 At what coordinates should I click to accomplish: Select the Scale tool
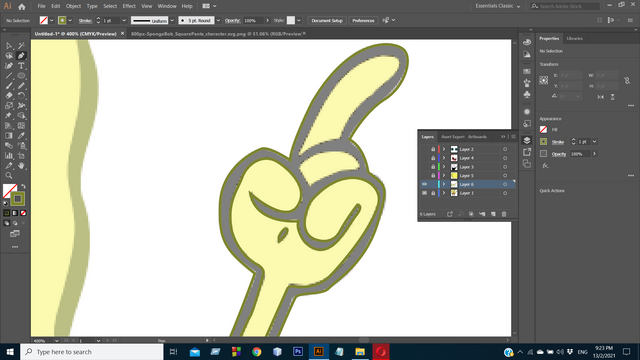[9, 106]
